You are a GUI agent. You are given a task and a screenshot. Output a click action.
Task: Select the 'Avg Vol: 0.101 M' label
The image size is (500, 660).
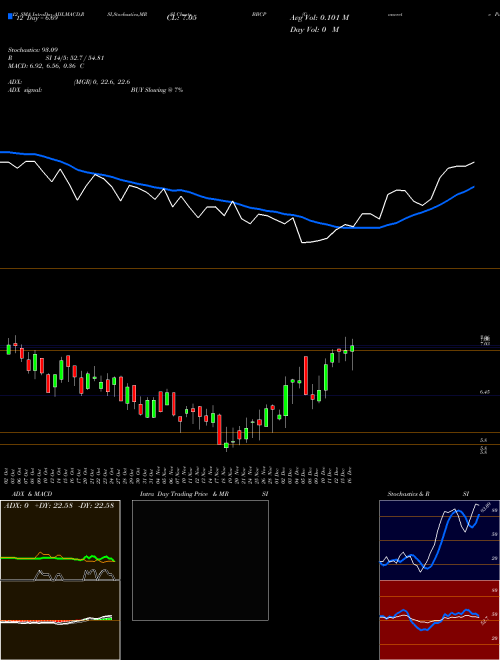(x=319, y=18)
